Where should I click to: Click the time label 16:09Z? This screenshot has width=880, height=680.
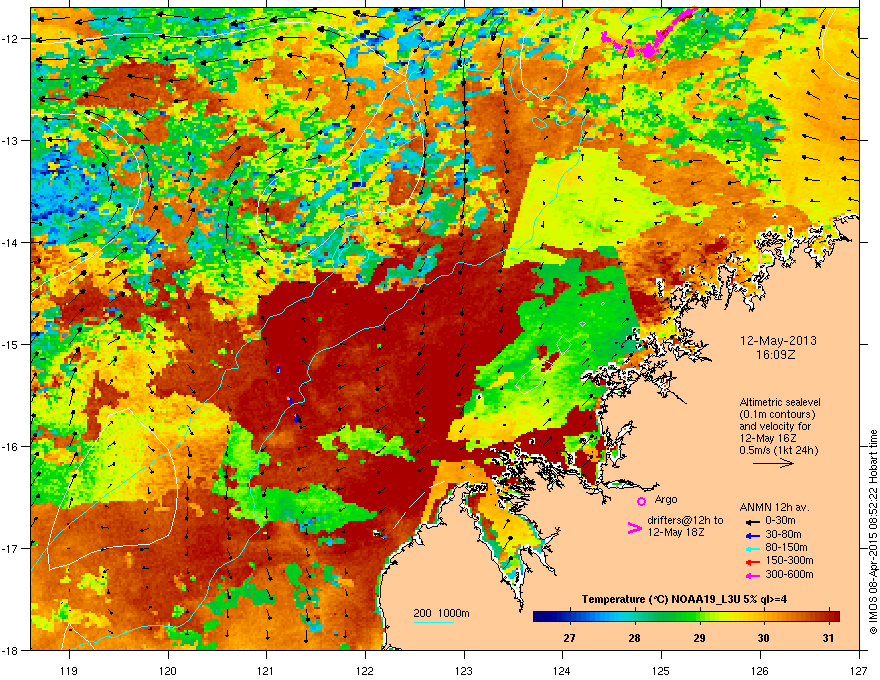[776, 355]
